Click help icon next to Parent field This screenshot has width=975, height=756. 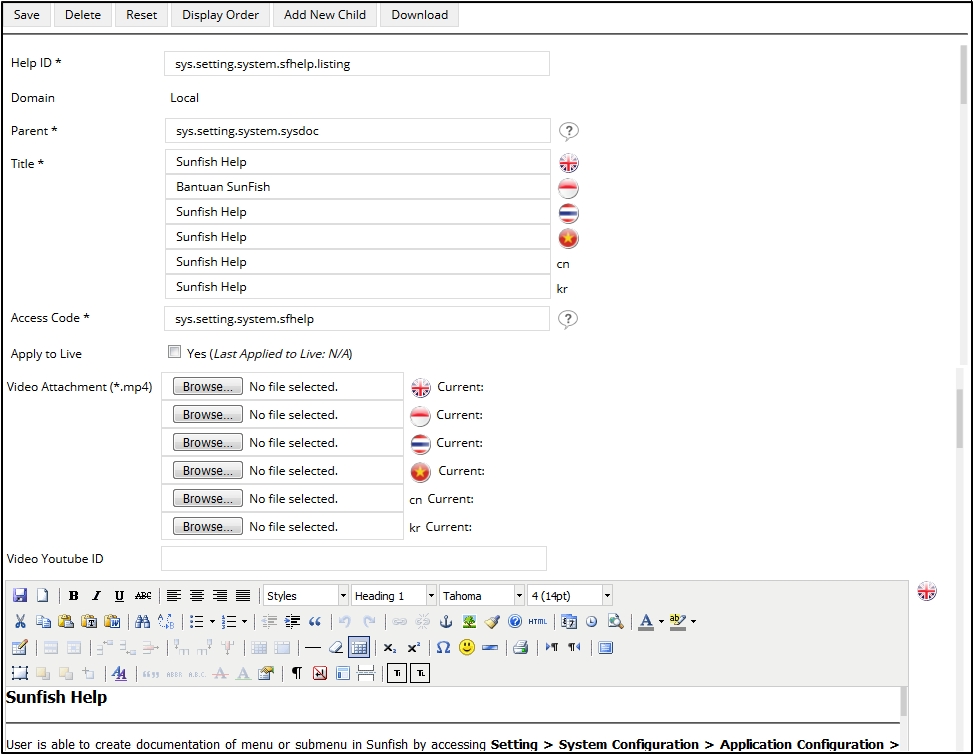coord(568,131)
